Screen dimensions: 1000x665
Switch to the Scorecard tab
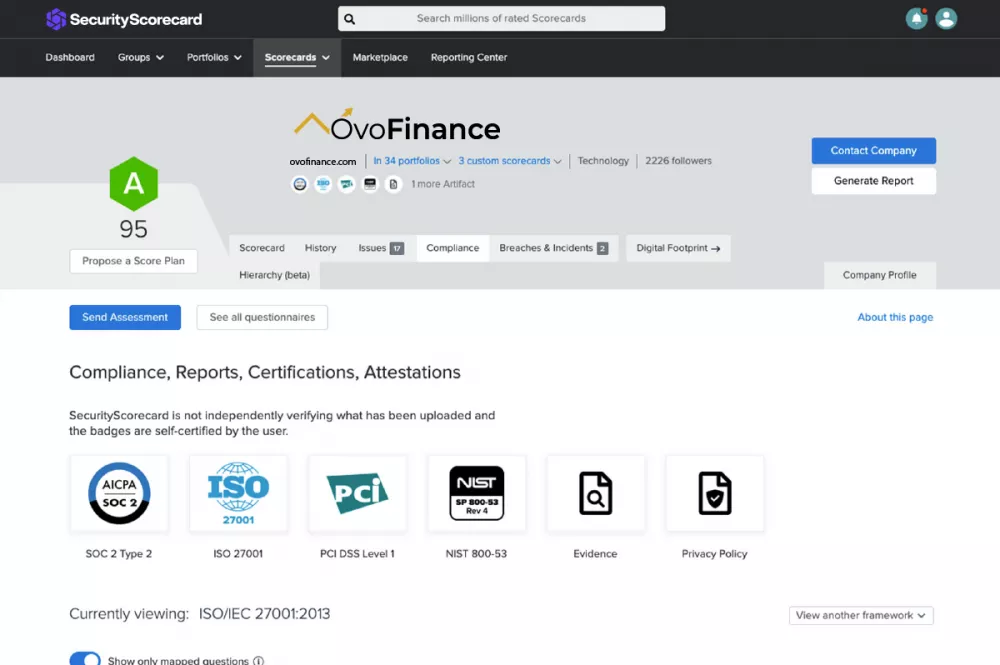(x=262, y=248)
